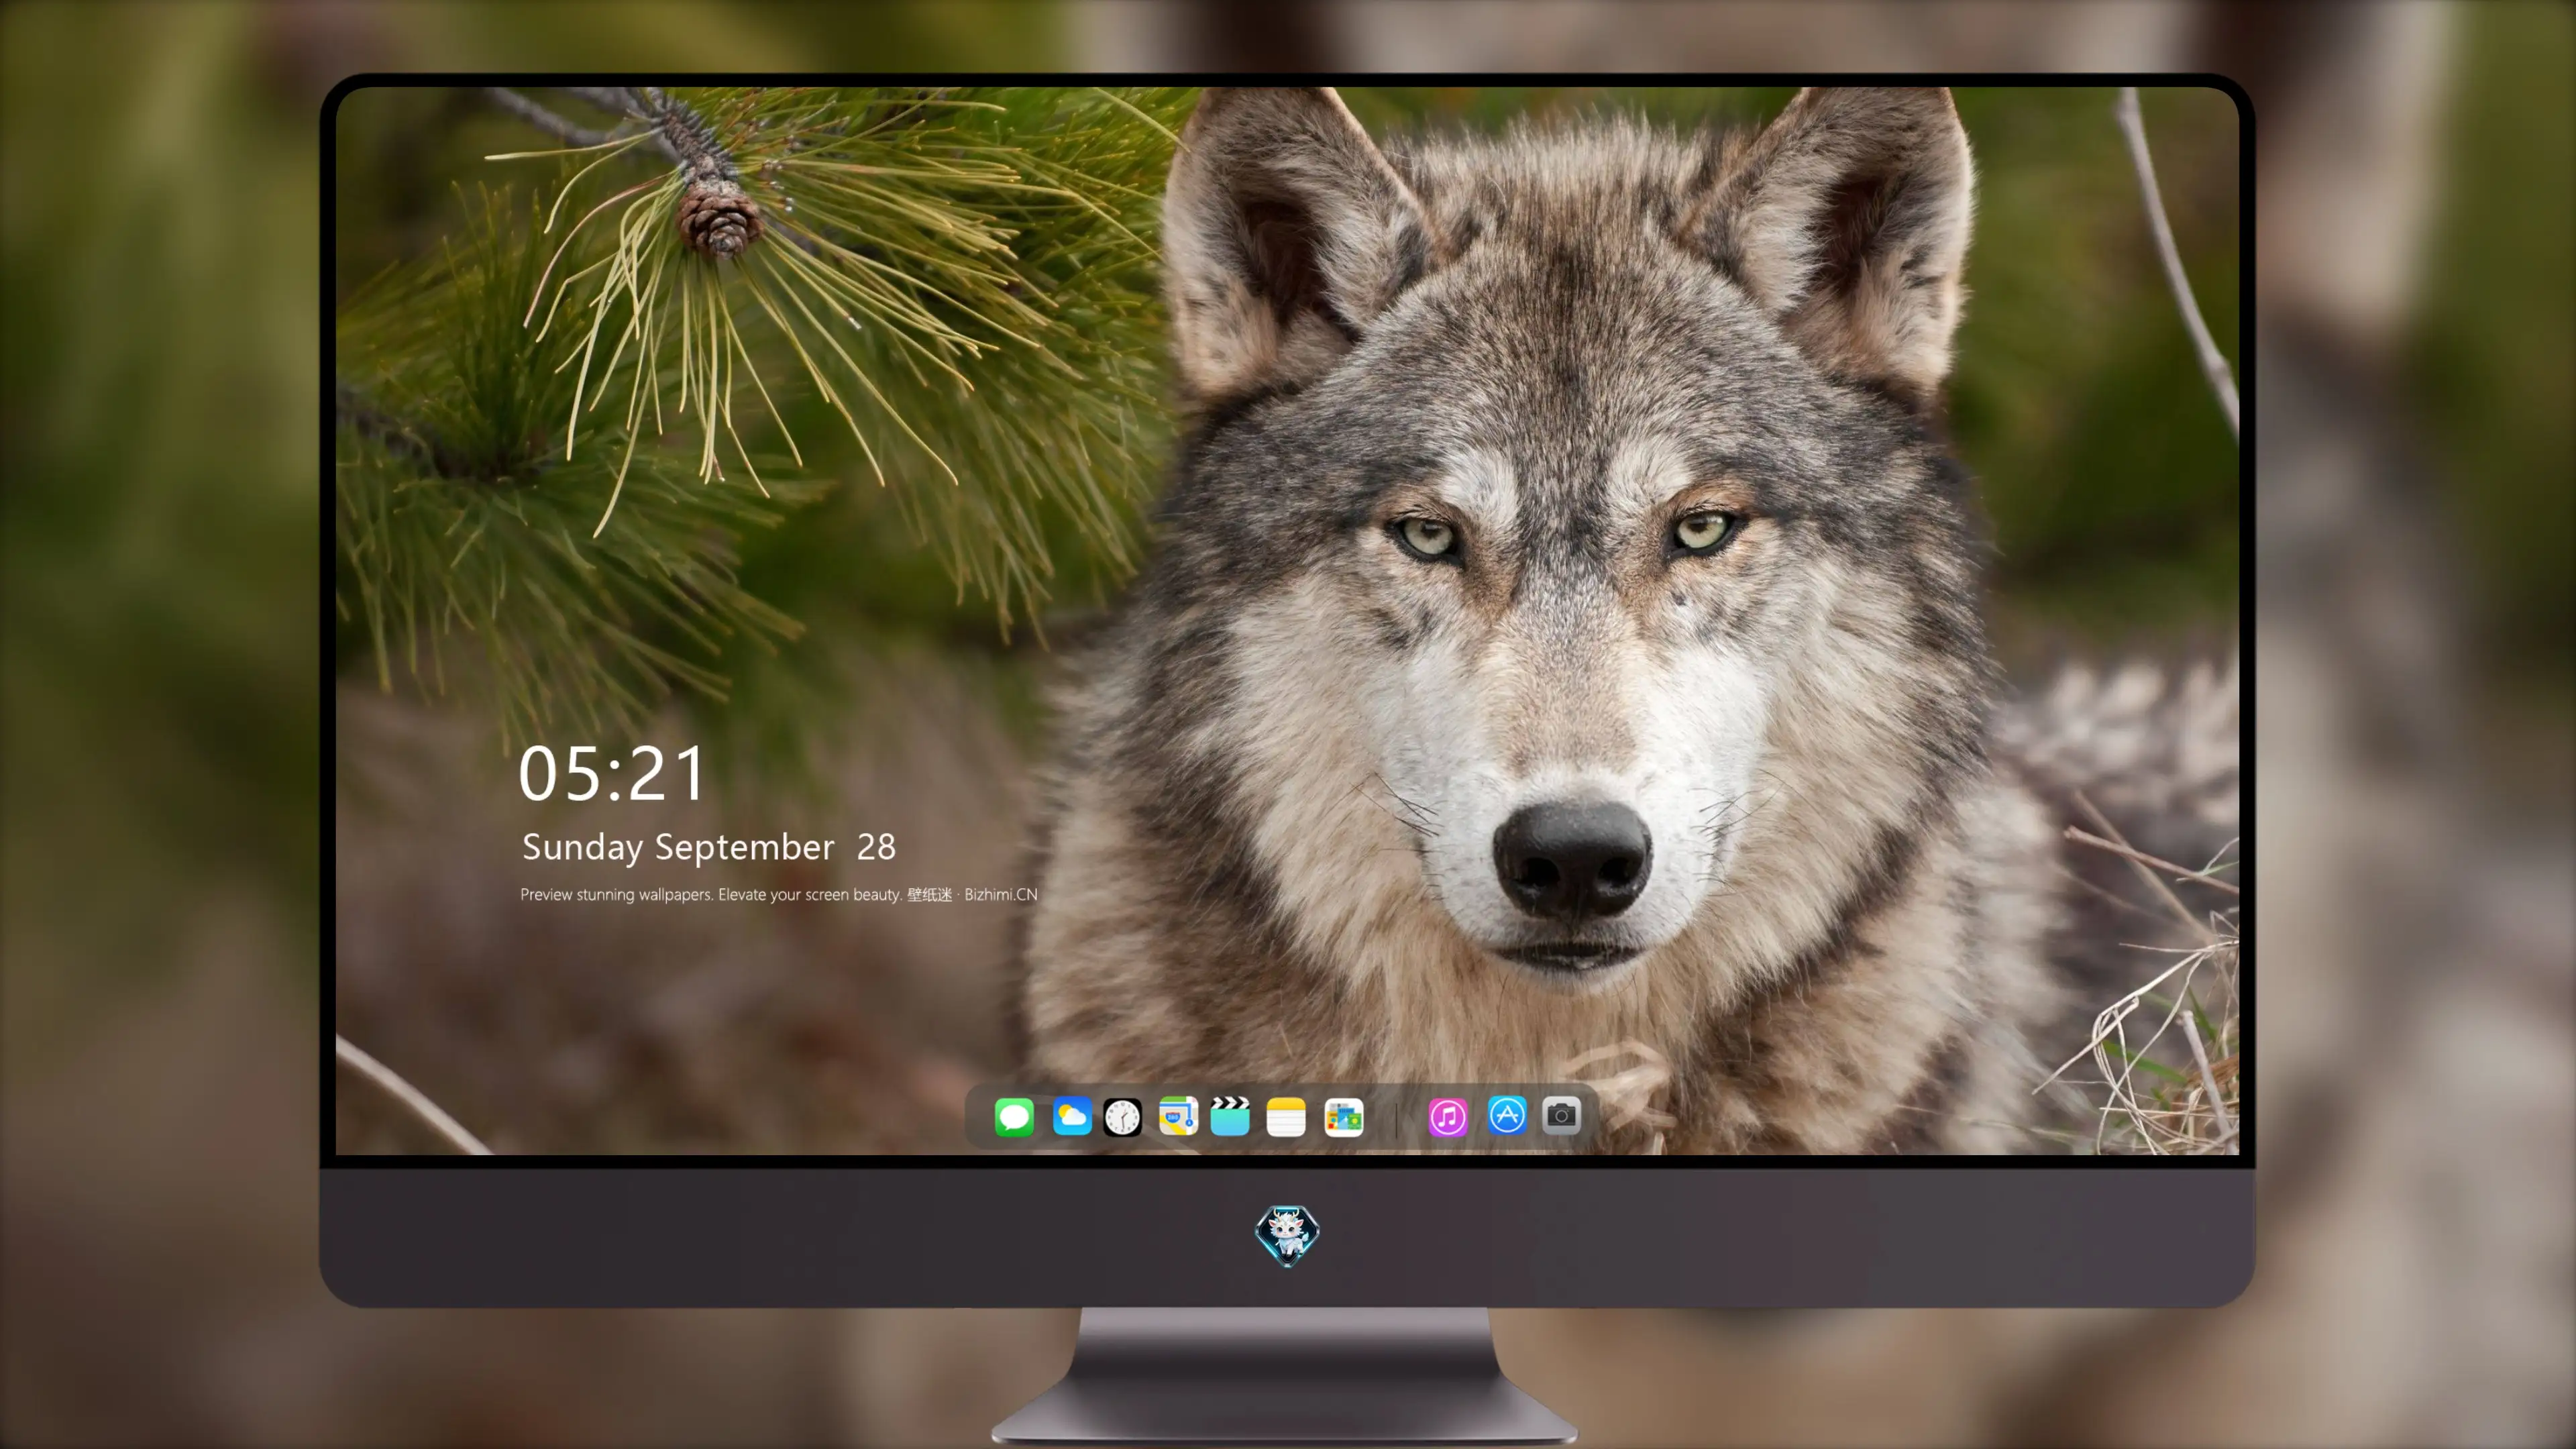Open the Clock app in the dock
The height and width of the screenshot is (1449, 2576).
(x=1122, y=1117)
